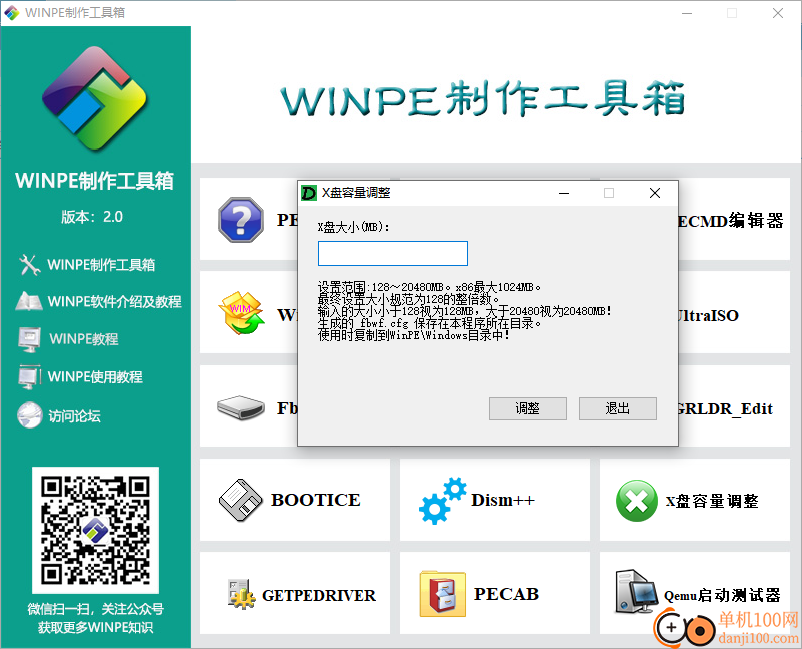Viewport: 802px width, 649px height.
Task: Click the Dism++ label
Action: (503, 500)
